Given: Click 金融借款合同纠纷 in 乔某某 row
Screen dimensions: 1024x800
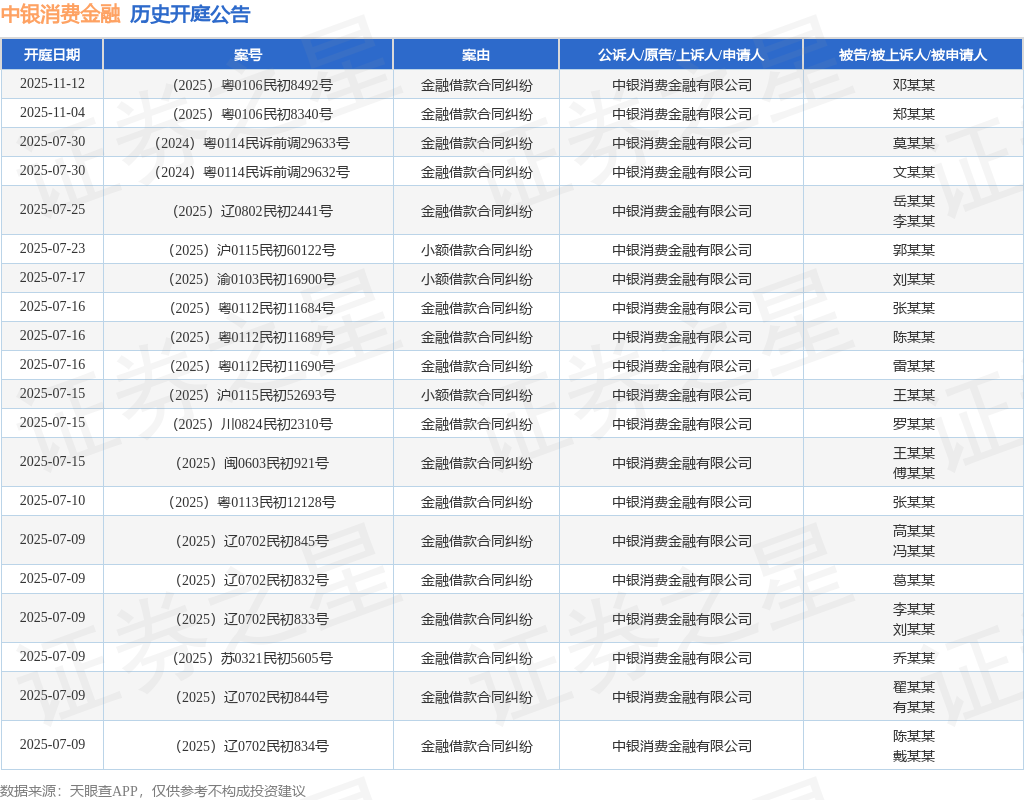Looking at the screenshot, I should pos(476,658).
